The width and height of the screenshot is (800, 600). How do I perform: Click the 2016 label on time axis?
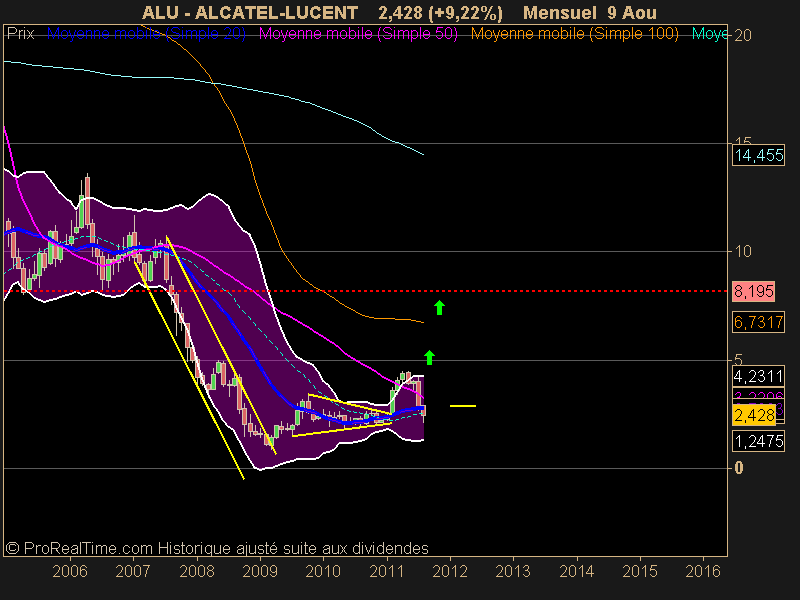(704, 571)
